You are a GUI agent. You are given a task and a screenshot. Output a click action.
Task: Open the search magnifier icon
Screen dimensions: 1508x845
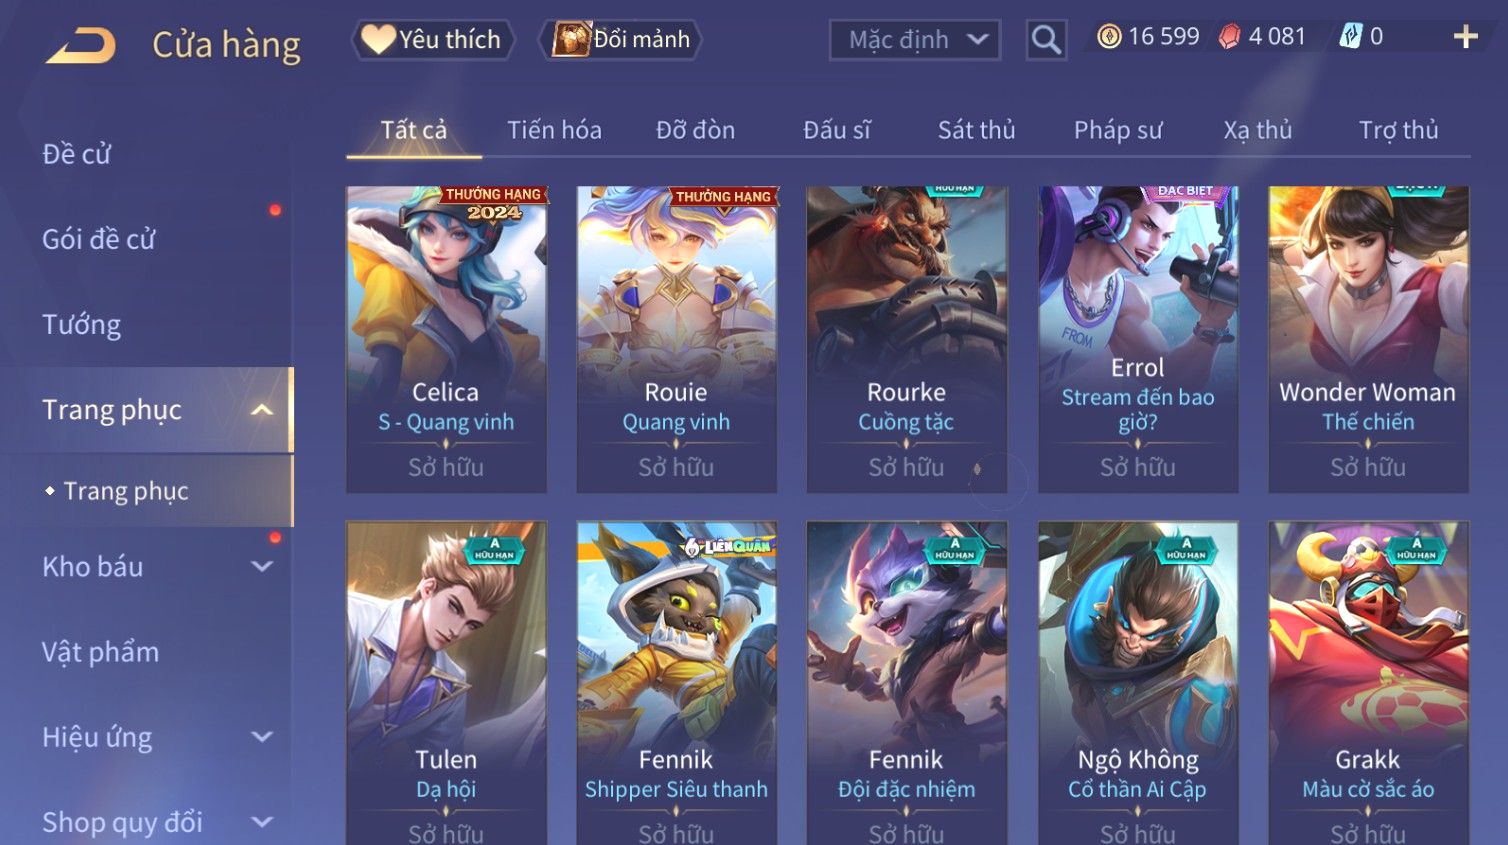tap(1046, 40)
